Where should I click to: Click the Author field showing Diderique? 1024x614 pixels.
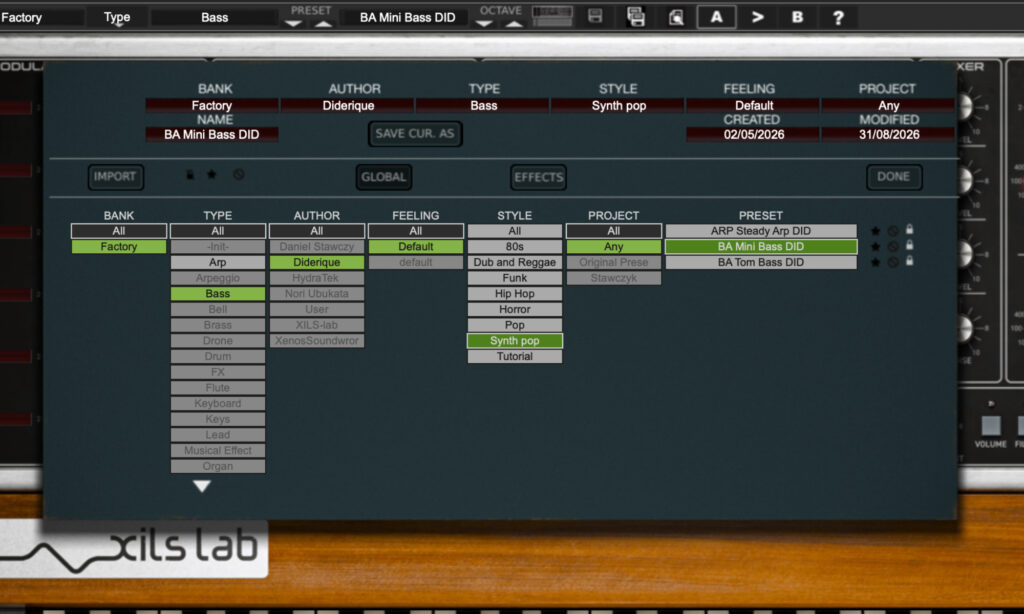click(x=348, y=105)
